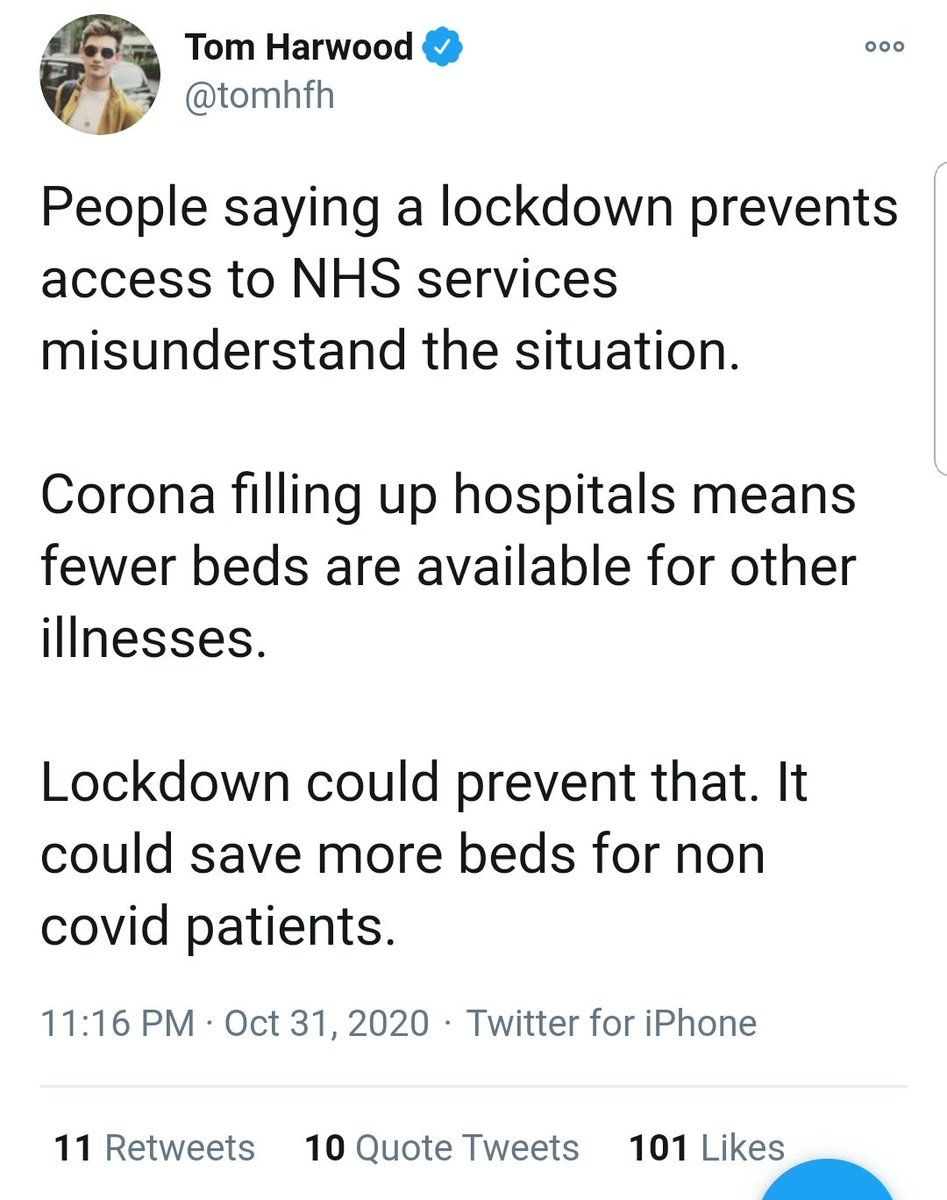Click the Oct 31, 2020 date

pos(327,1023)
